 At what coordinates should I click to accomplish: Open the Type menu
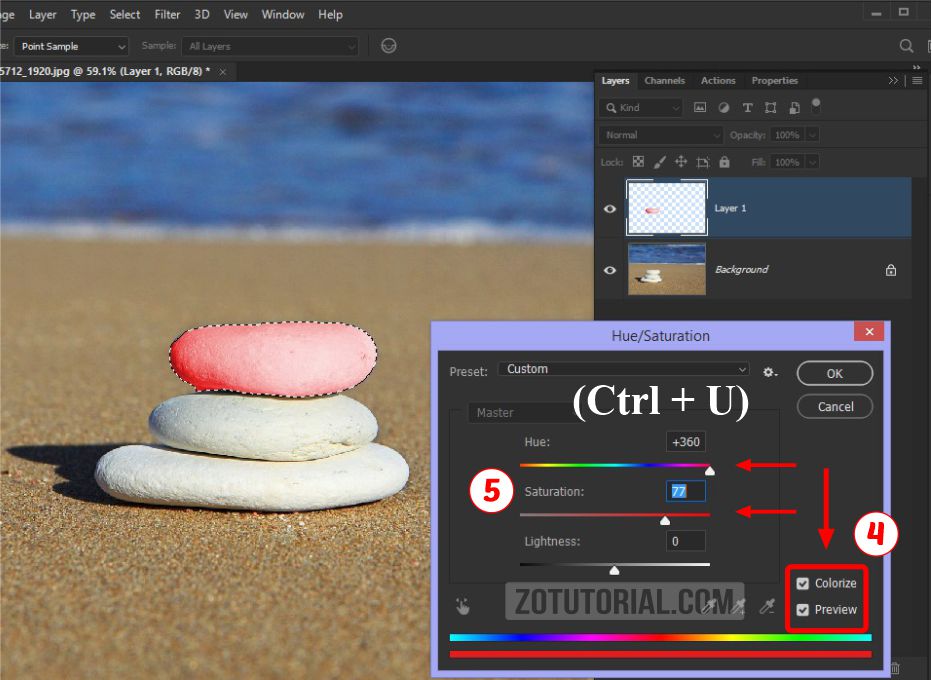click(x=83, y=15)
